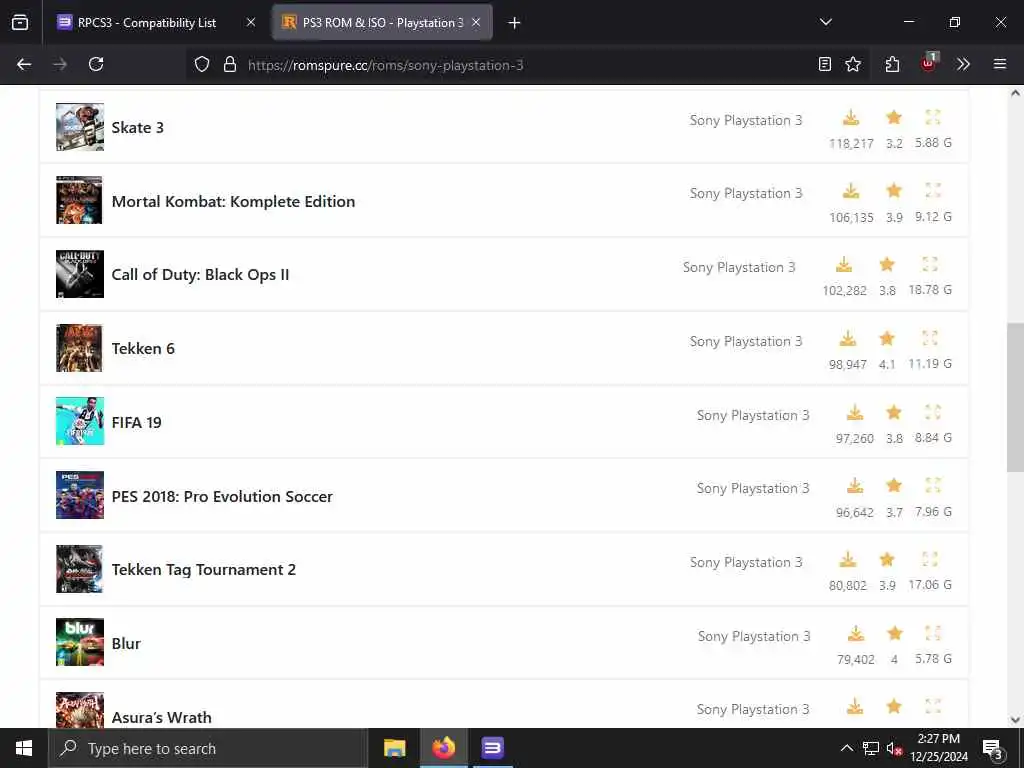Click download icon for Mortal Kombat: Komplete Edition
Image resolution: width=1024 pixels, height=768 pixels.
(x=851, y=191)
